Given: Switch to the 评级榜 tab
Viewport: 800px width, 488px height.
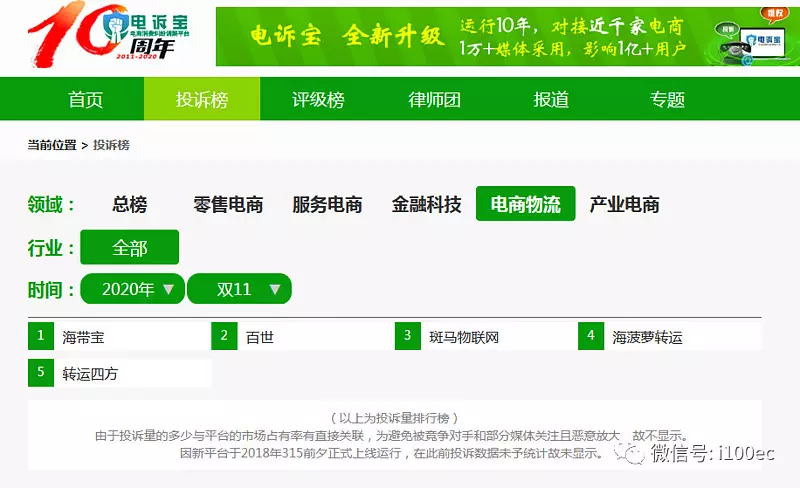Looking at the screenshot, I should click(318, 99).
